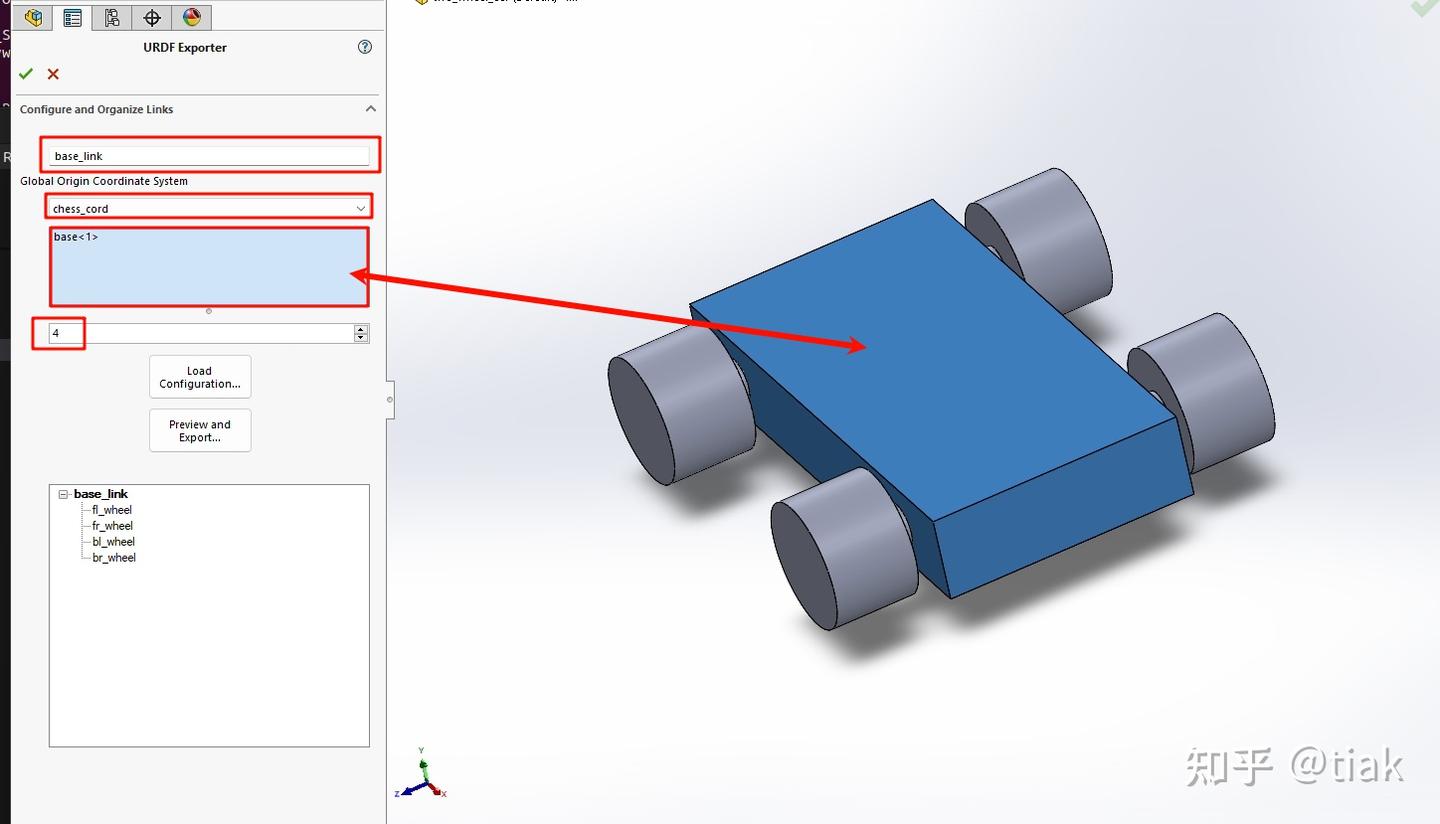Select the FeatureManager design tree tab icon
Viewport: 1440px width, 824px height.
pyautogui.click(x=32, y=17)
